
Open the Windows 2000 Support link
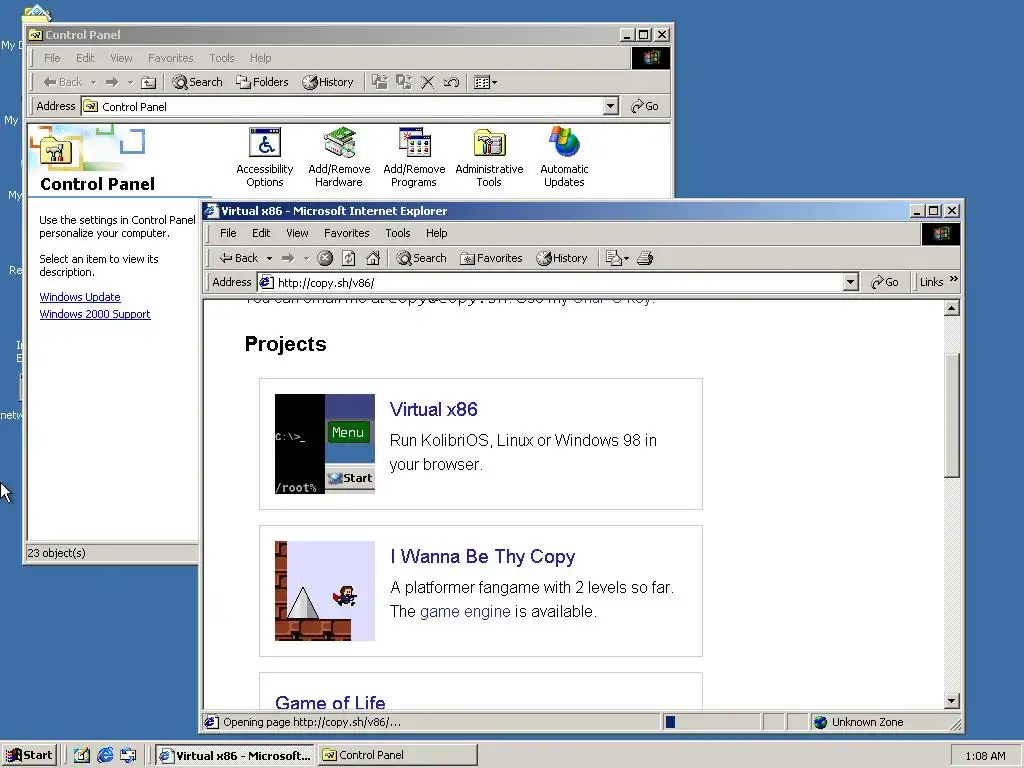95,314
